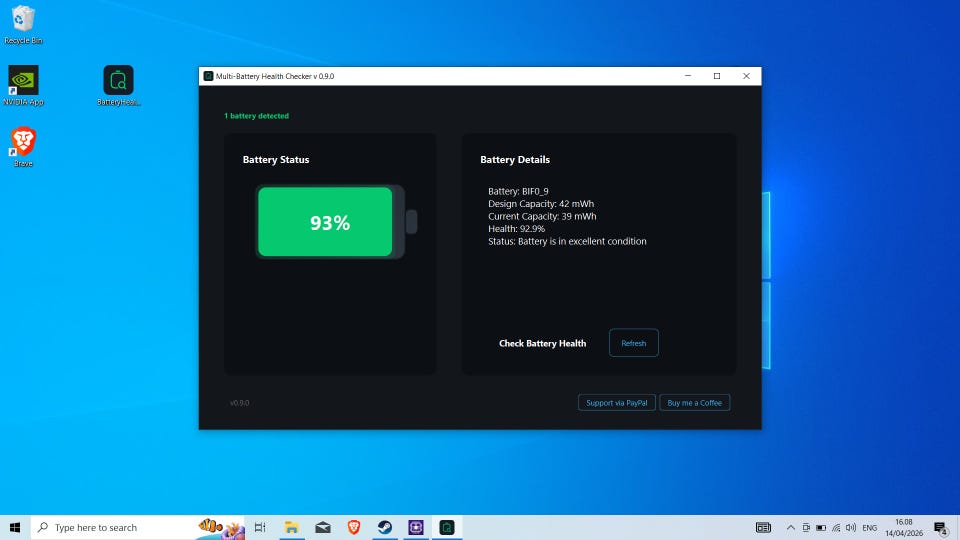Select the Brave desktop shortcut
The width and height of the screenshot is (960, 540).
click(x=23, y=147)
